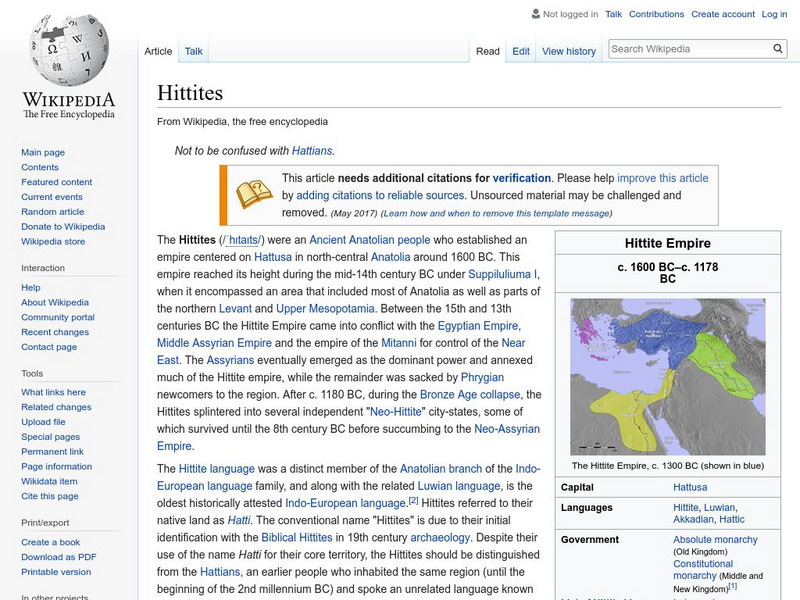
Task: Click the Hattusa link in the first paragraph
Action: (x=273, y=257)
